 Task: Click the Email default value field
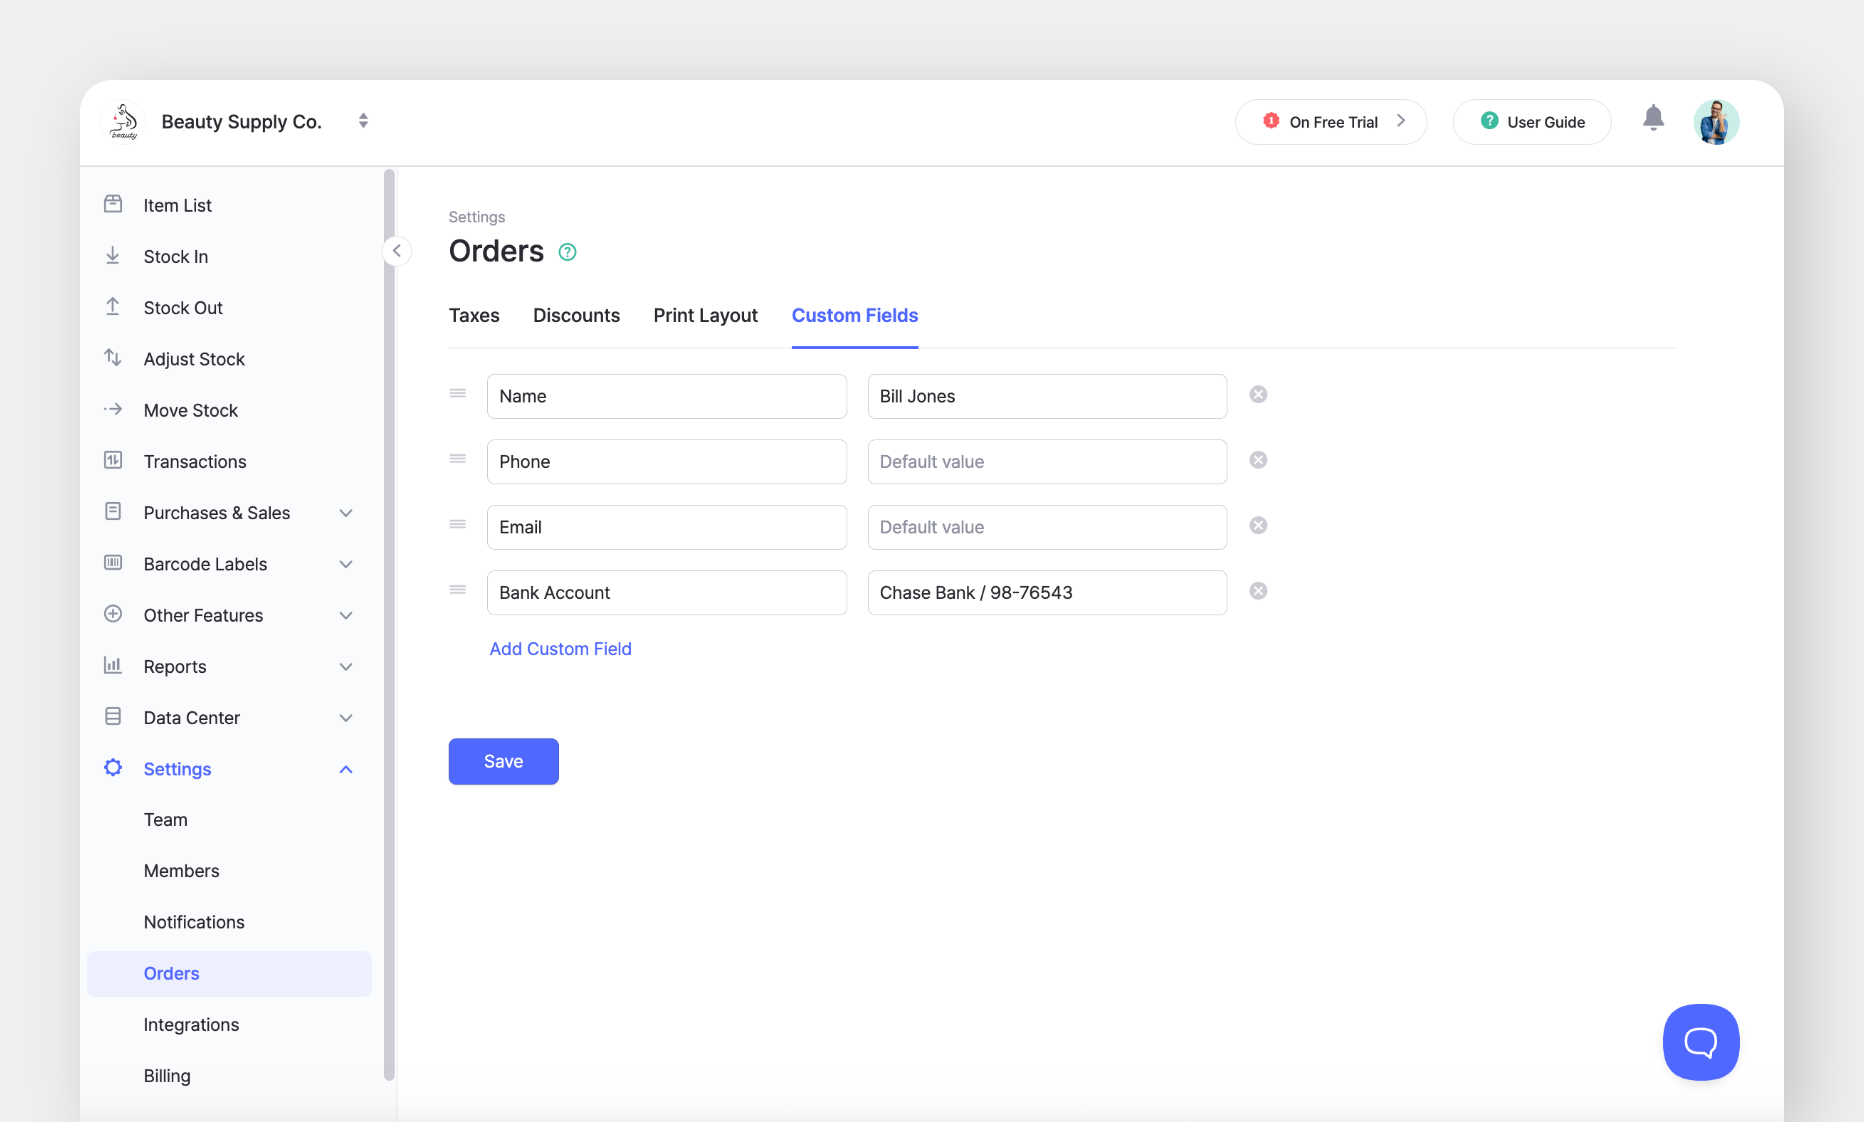[x=1046, y=527]
